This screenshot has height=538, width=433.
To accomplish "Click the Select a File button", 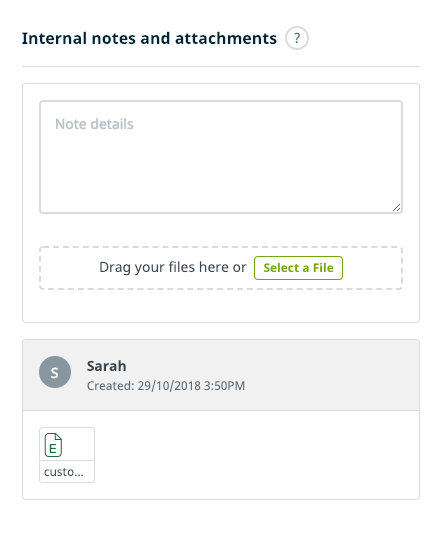I will tap(298, 268).
